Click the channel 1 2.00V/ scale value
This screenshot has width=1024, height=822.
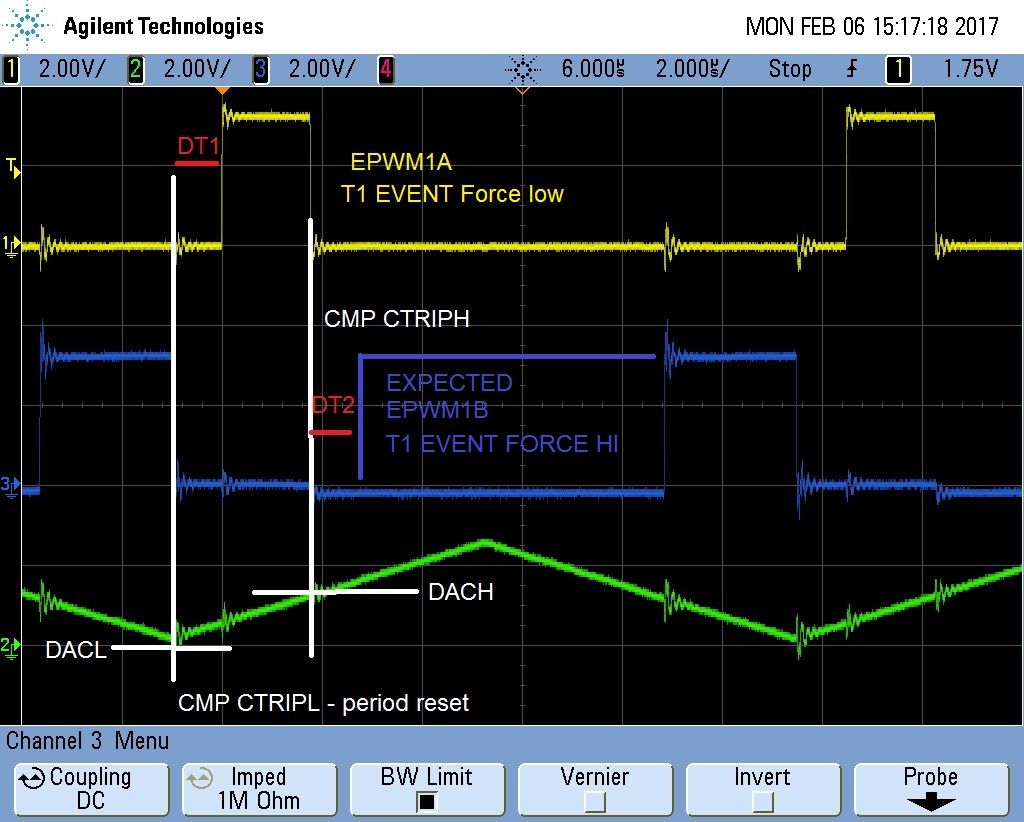click(x=72, y=69)
